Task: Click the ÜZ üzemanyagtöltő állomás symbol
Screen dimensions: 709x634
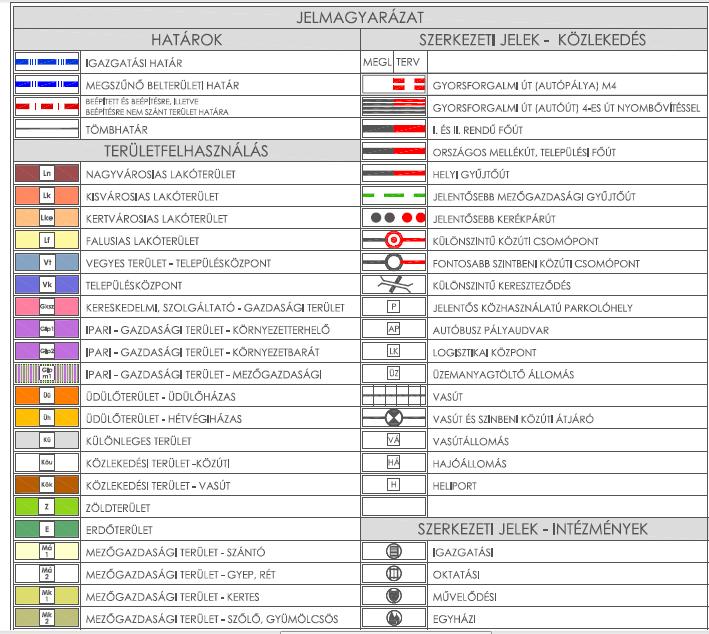Action: (x=394, y=373)
